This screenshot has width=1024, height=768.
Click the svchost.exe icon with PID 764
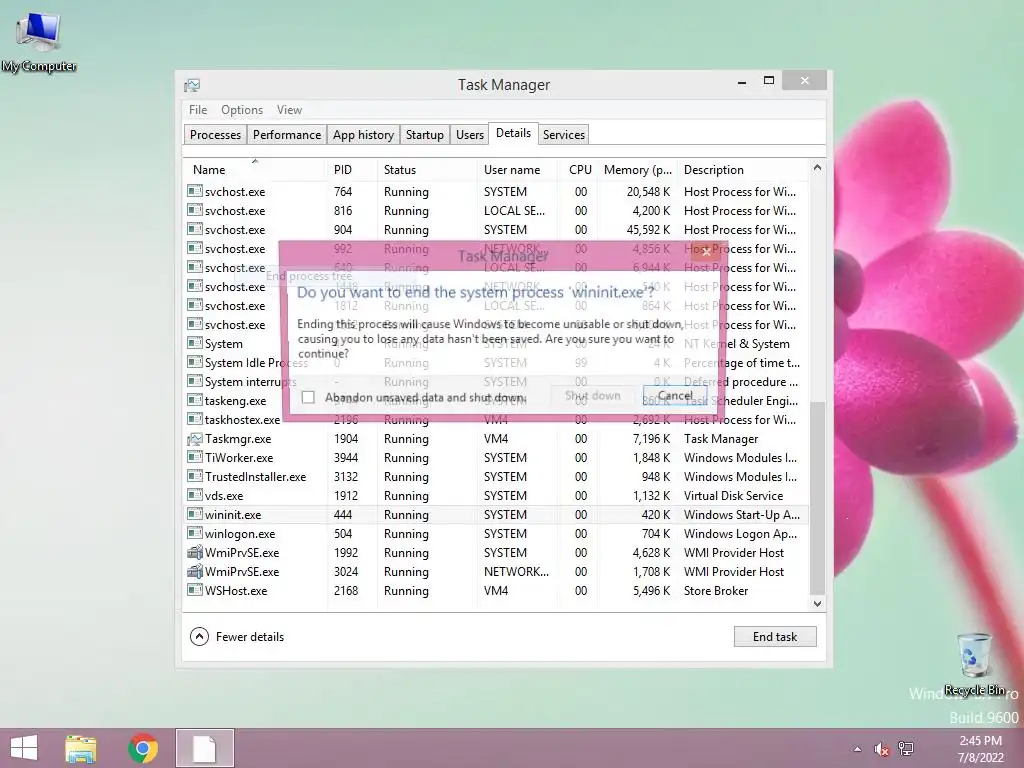(194, 191)
